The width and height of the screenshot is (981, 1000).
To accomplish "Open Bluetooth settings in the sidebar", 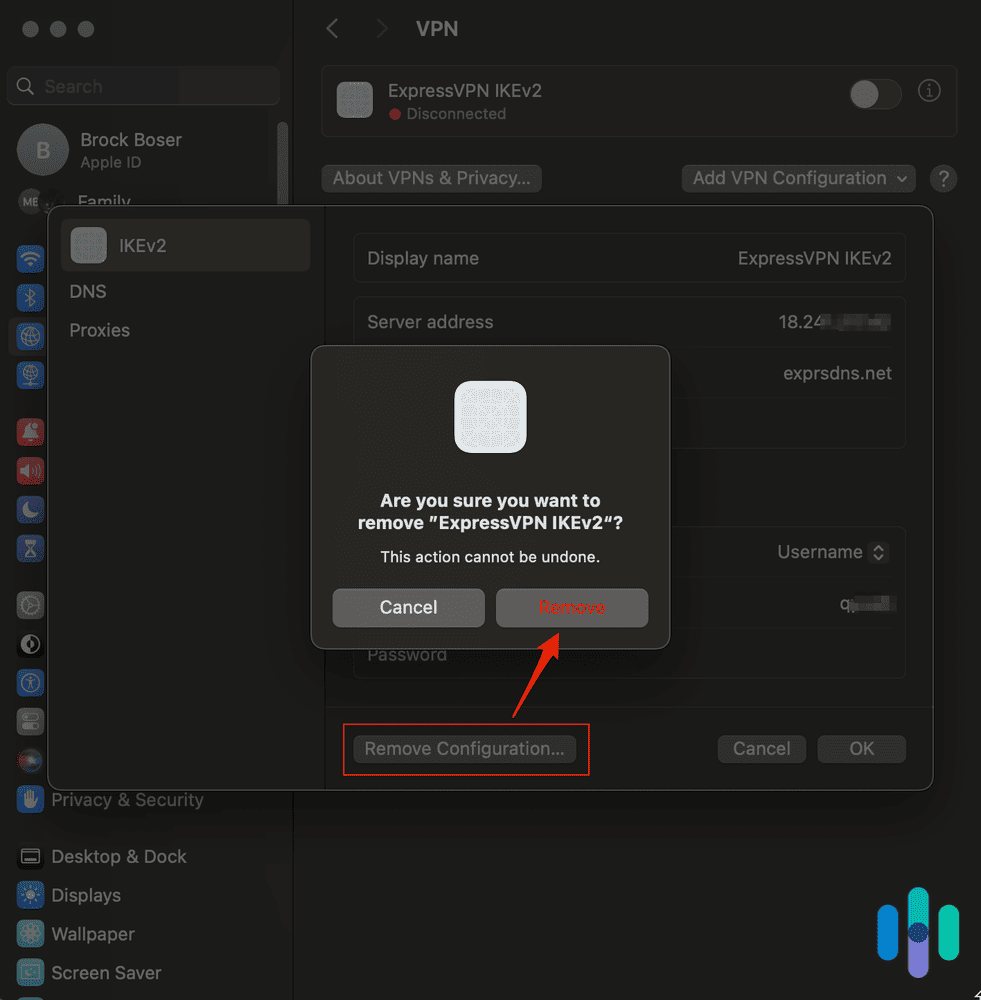I will (x=30, y=298).
